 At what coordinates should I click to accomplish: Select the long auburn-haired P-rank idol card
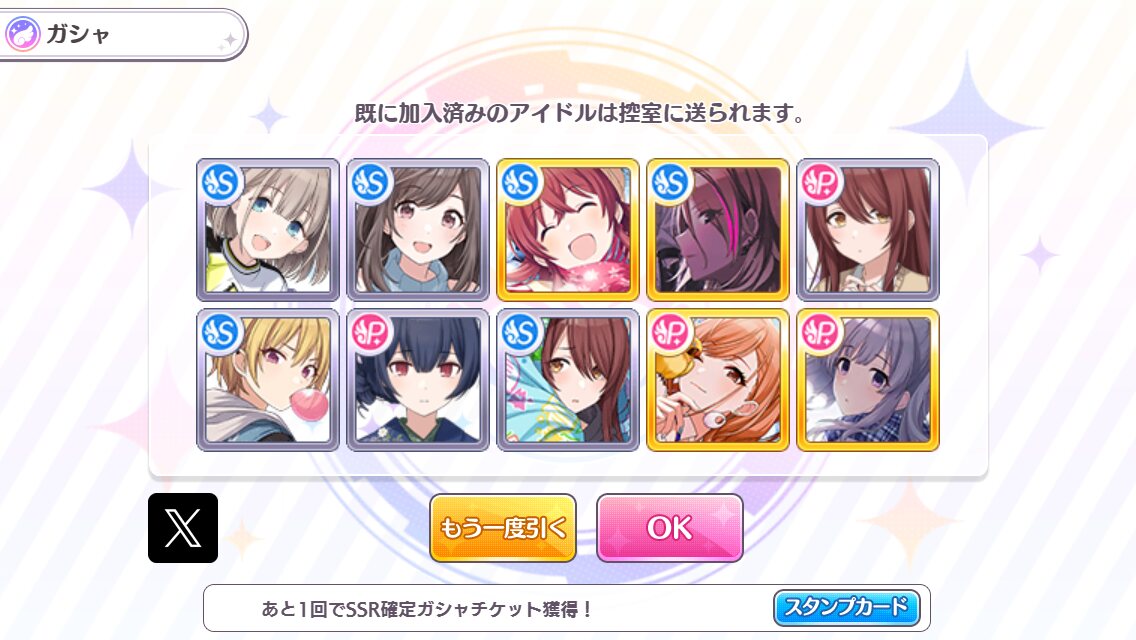868,230
